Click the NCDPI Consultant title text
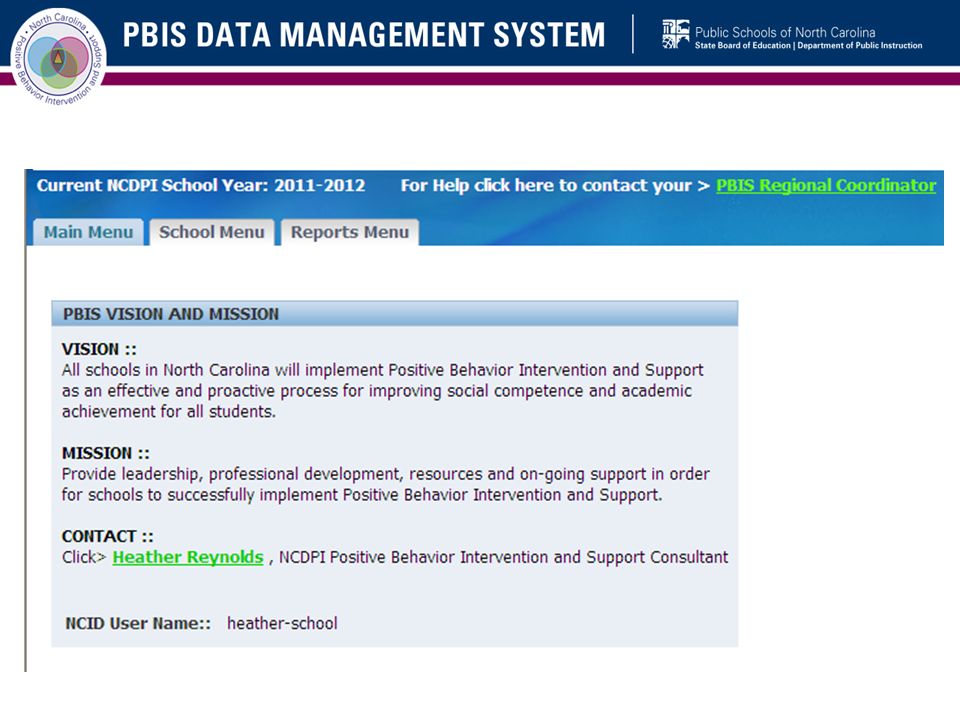Viewport: 960px width, 720px height. (503, 557)
